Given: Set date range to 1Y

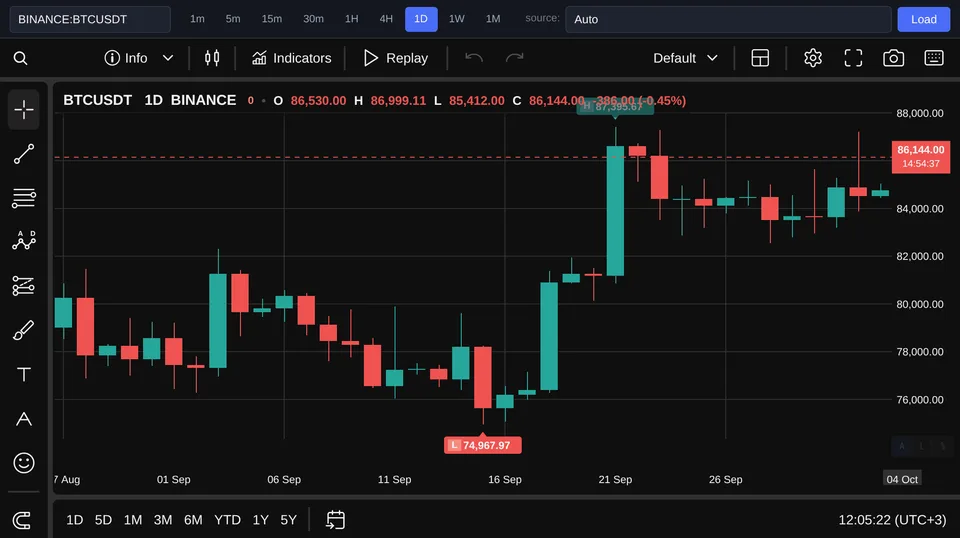Looking at the screenshot, I should (261, 520).
